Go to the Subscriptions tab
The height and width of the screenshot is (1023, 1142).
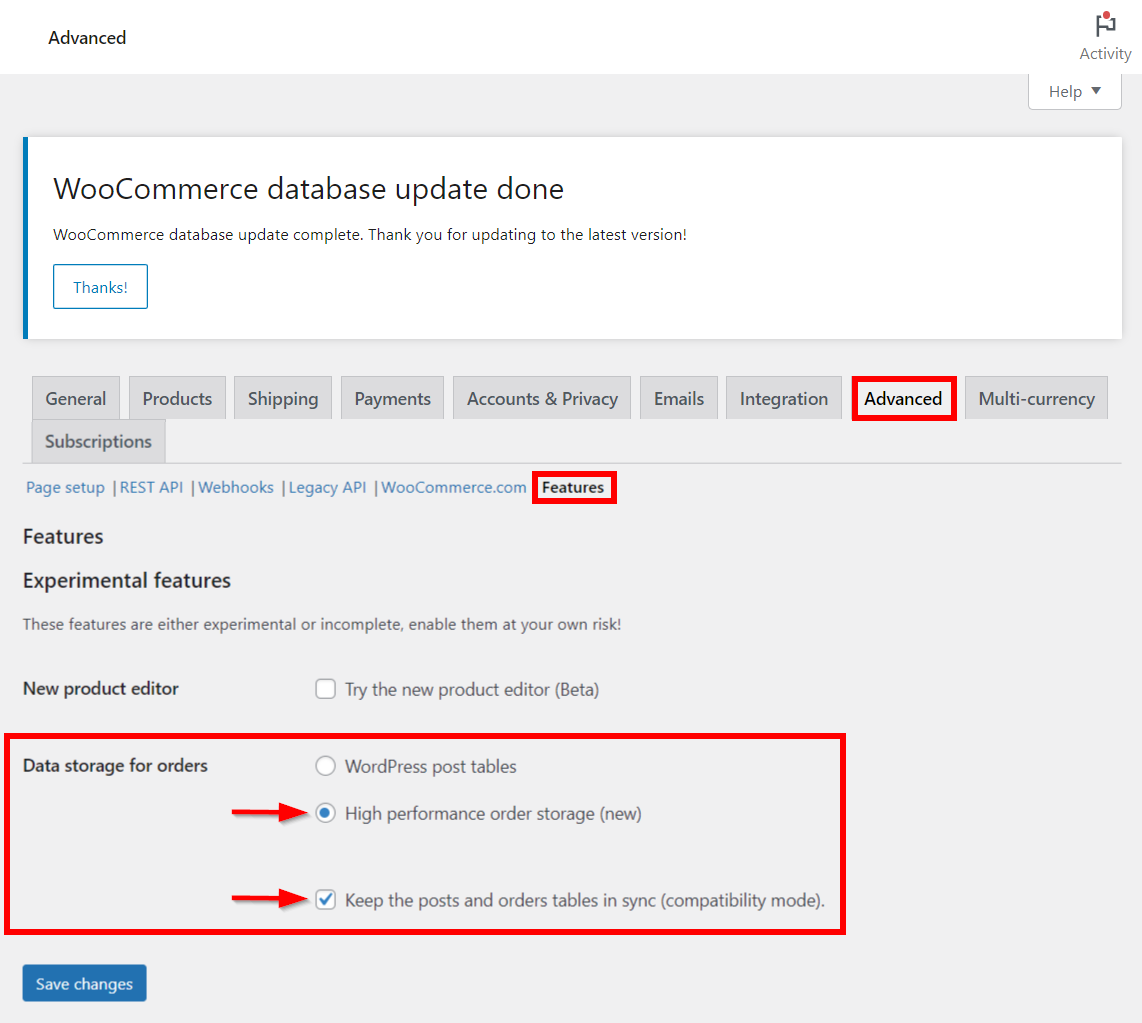[98, 441]
